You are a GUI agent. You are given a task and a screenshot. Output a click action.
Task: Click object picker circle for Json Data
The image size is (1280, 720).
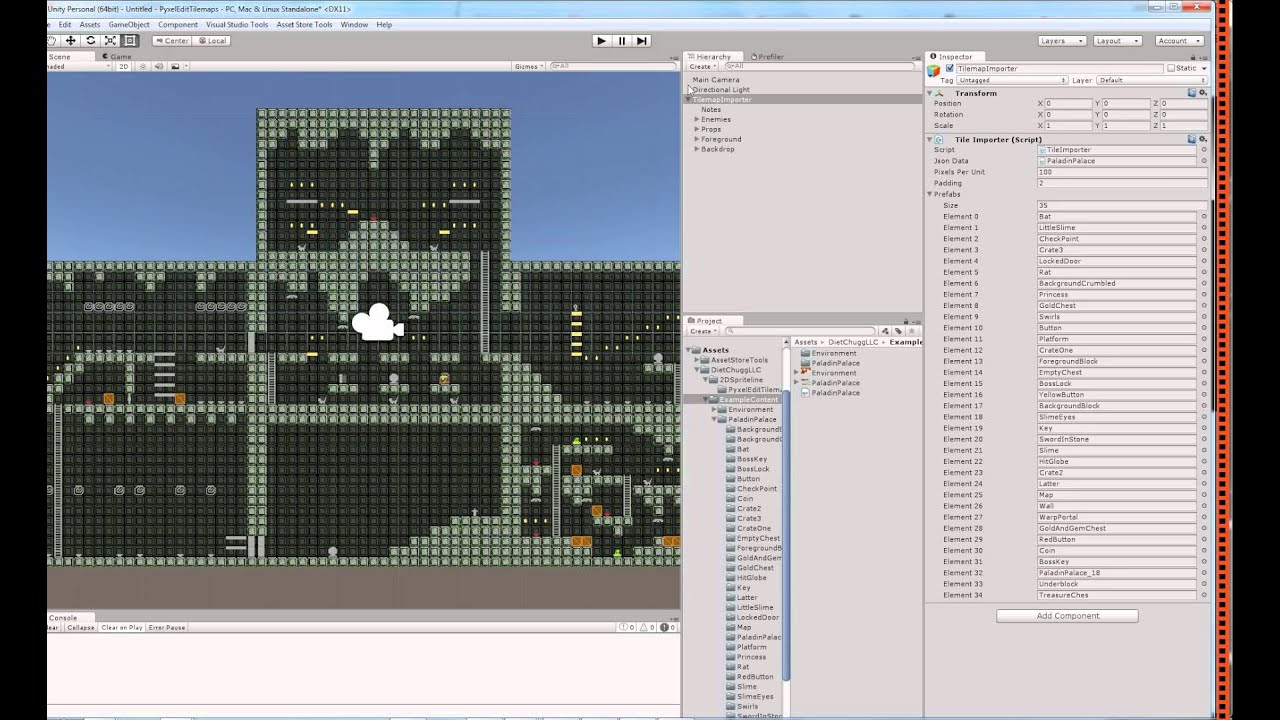coord(1204,161)
